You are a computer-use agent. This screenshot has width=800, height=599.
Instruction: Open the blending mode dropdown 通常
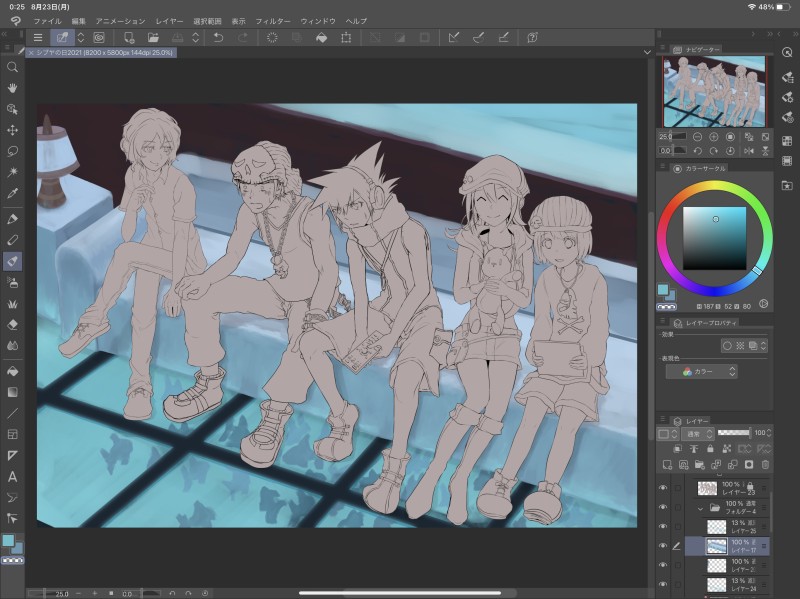tap(696, 434)
